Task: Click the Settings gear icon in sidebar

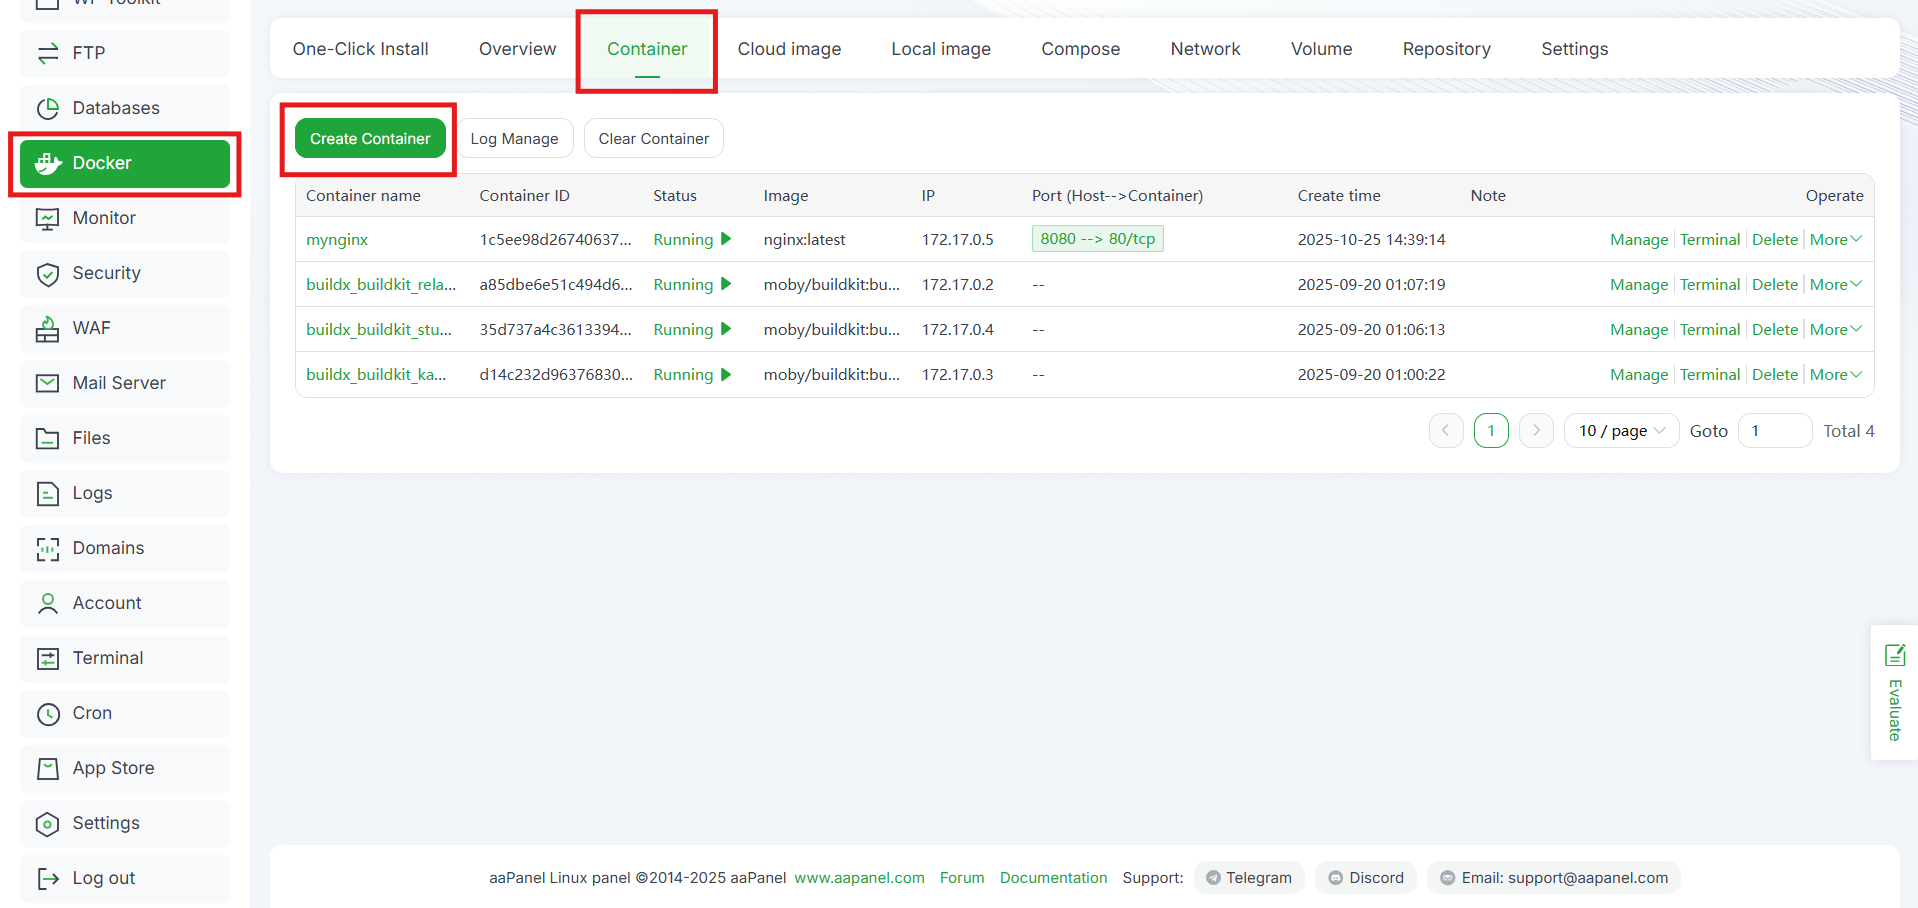Action: click(48, 823)
